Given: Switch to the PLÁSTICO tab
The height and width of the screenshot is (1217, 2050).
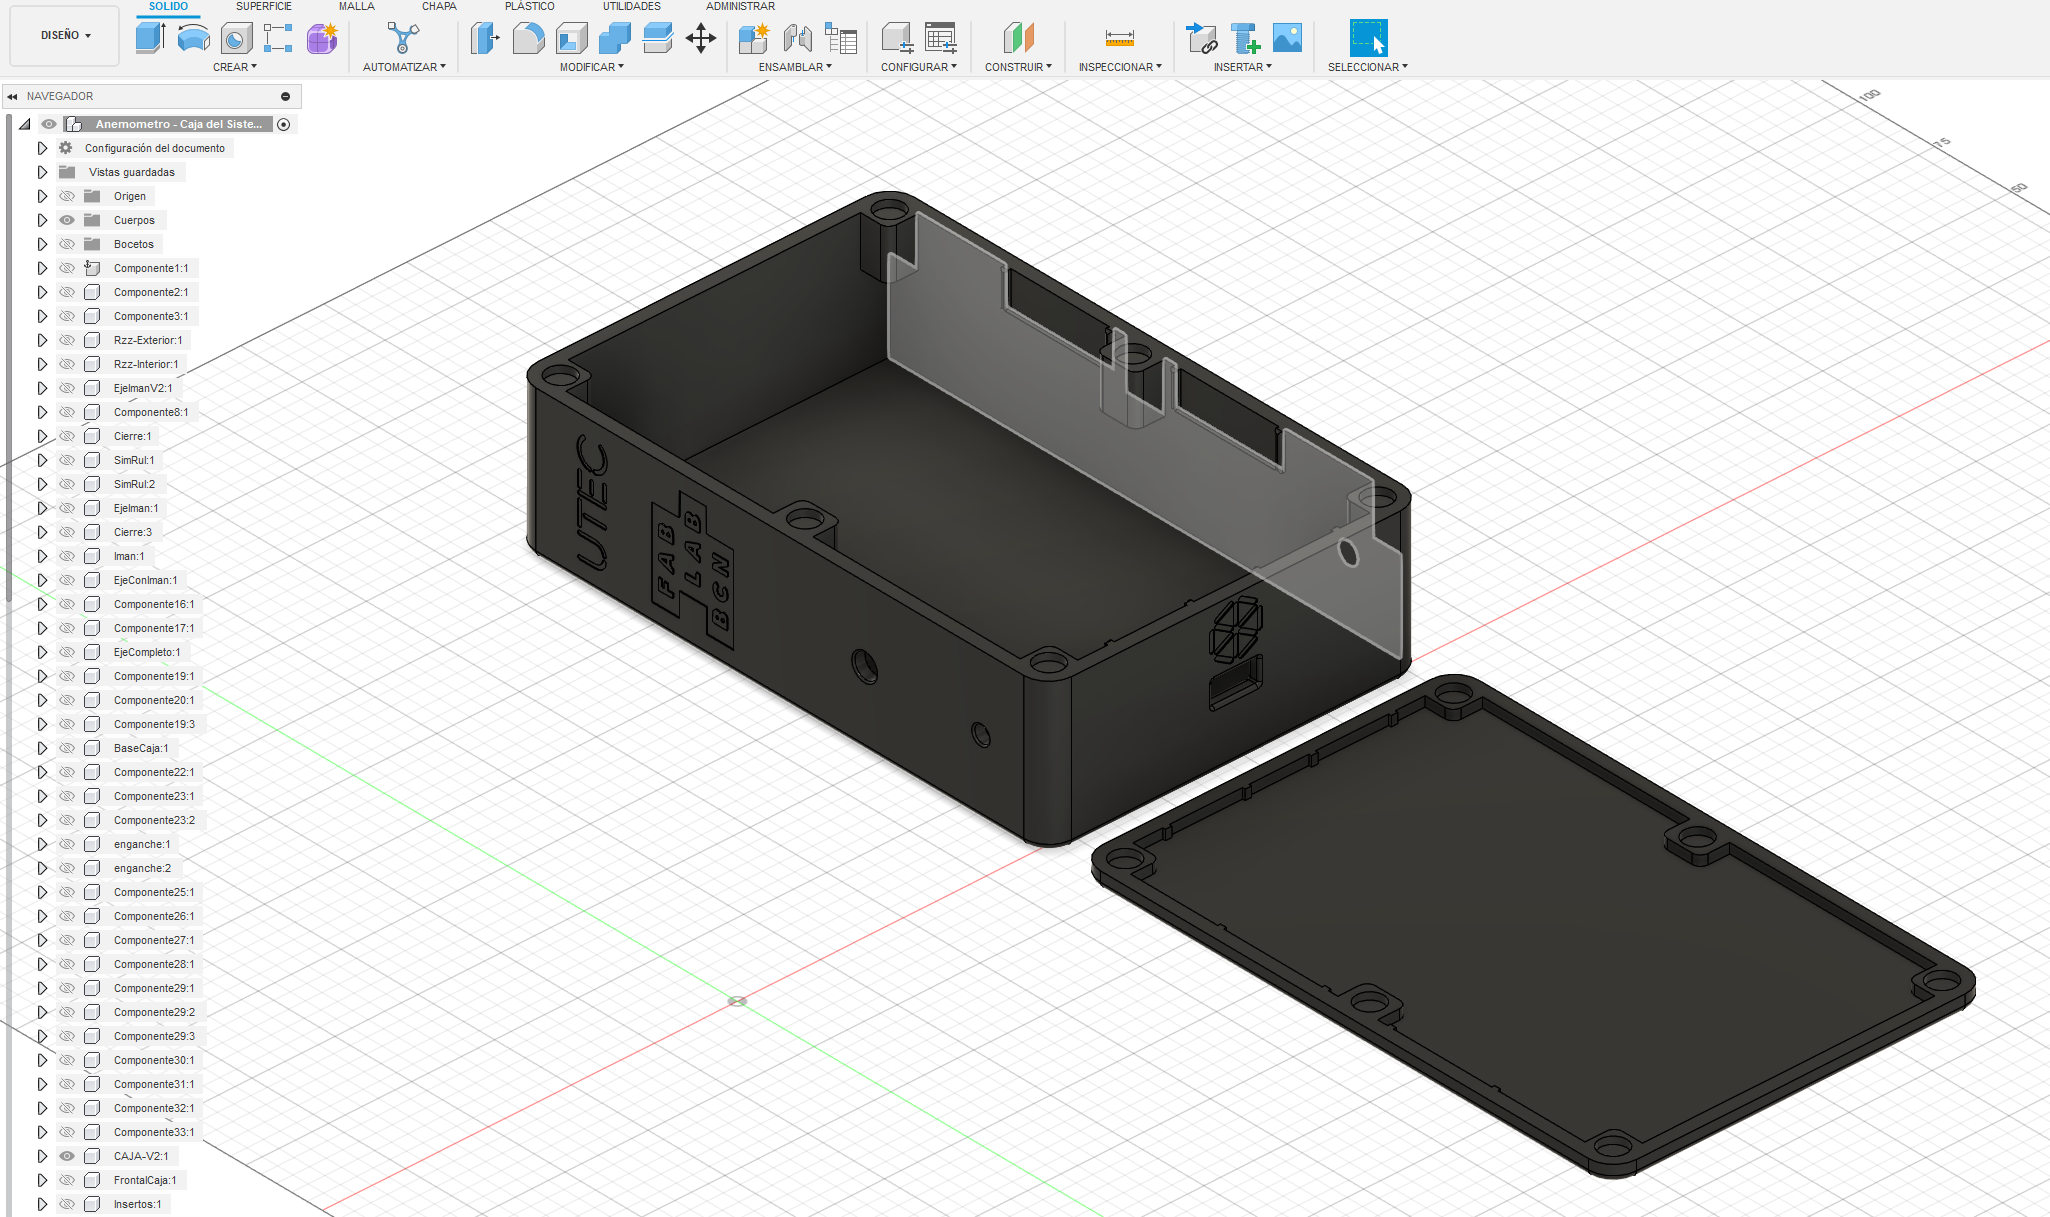Looking at the screenshot, I should click(x=530, y=6).
